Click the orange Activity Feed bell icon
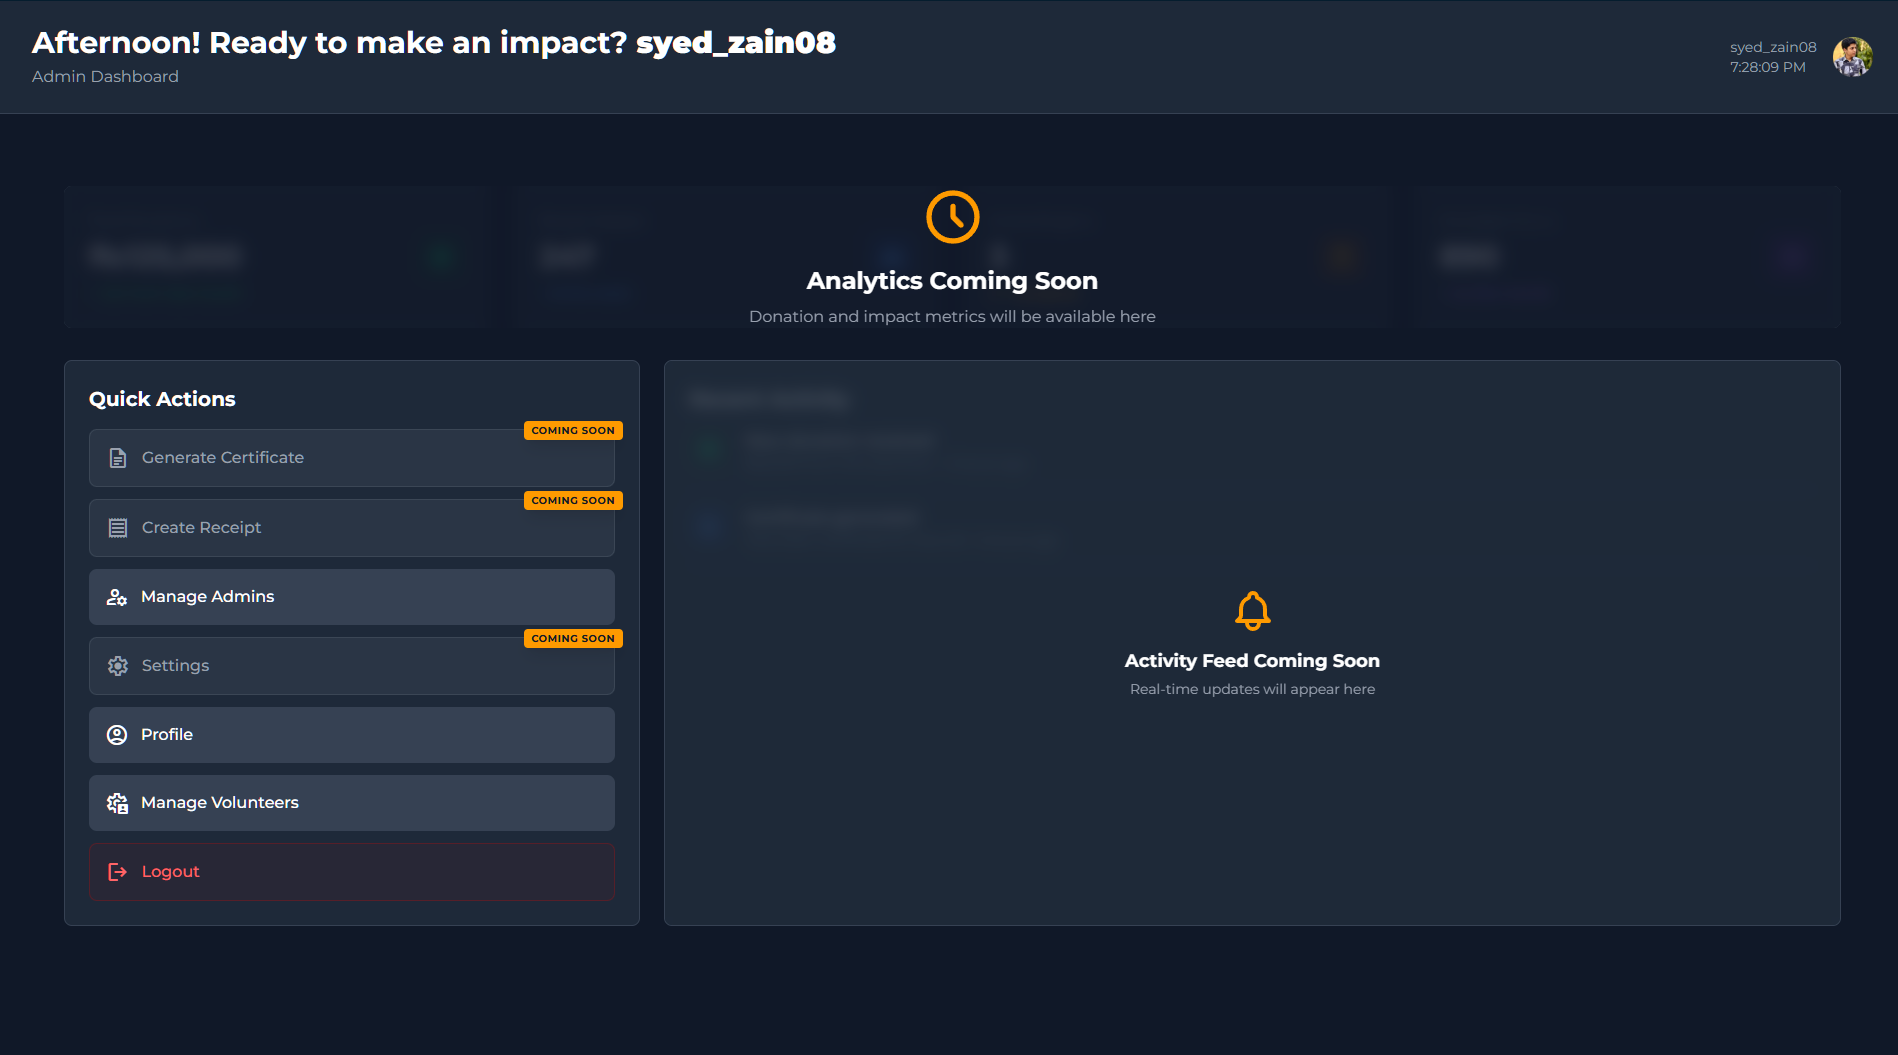This screenshot has width=1898, height=1055. click(x=1252, y=610)
